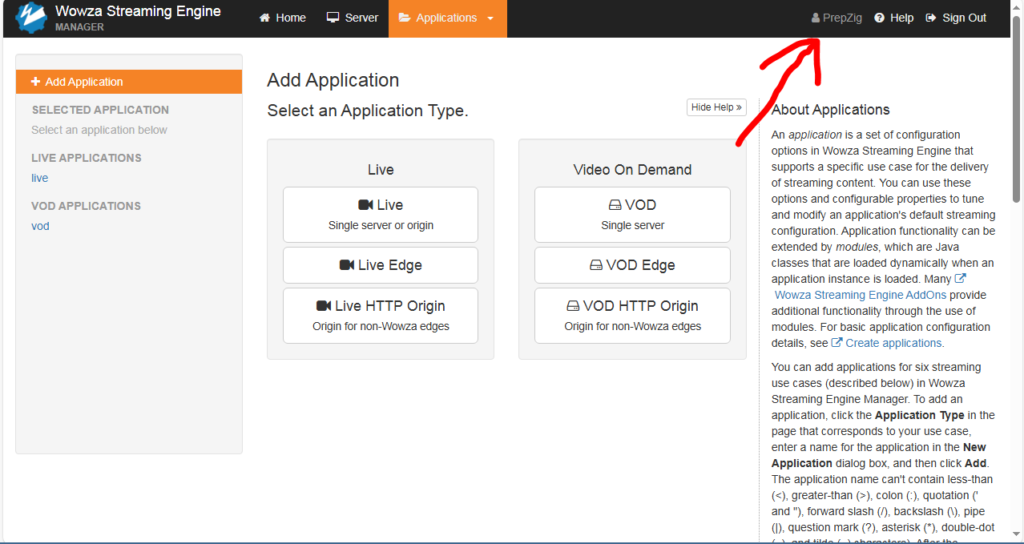Open Wowza Streaming Engine AddOns link
This screenshot has width=1024, height=544.
point(860,295)
